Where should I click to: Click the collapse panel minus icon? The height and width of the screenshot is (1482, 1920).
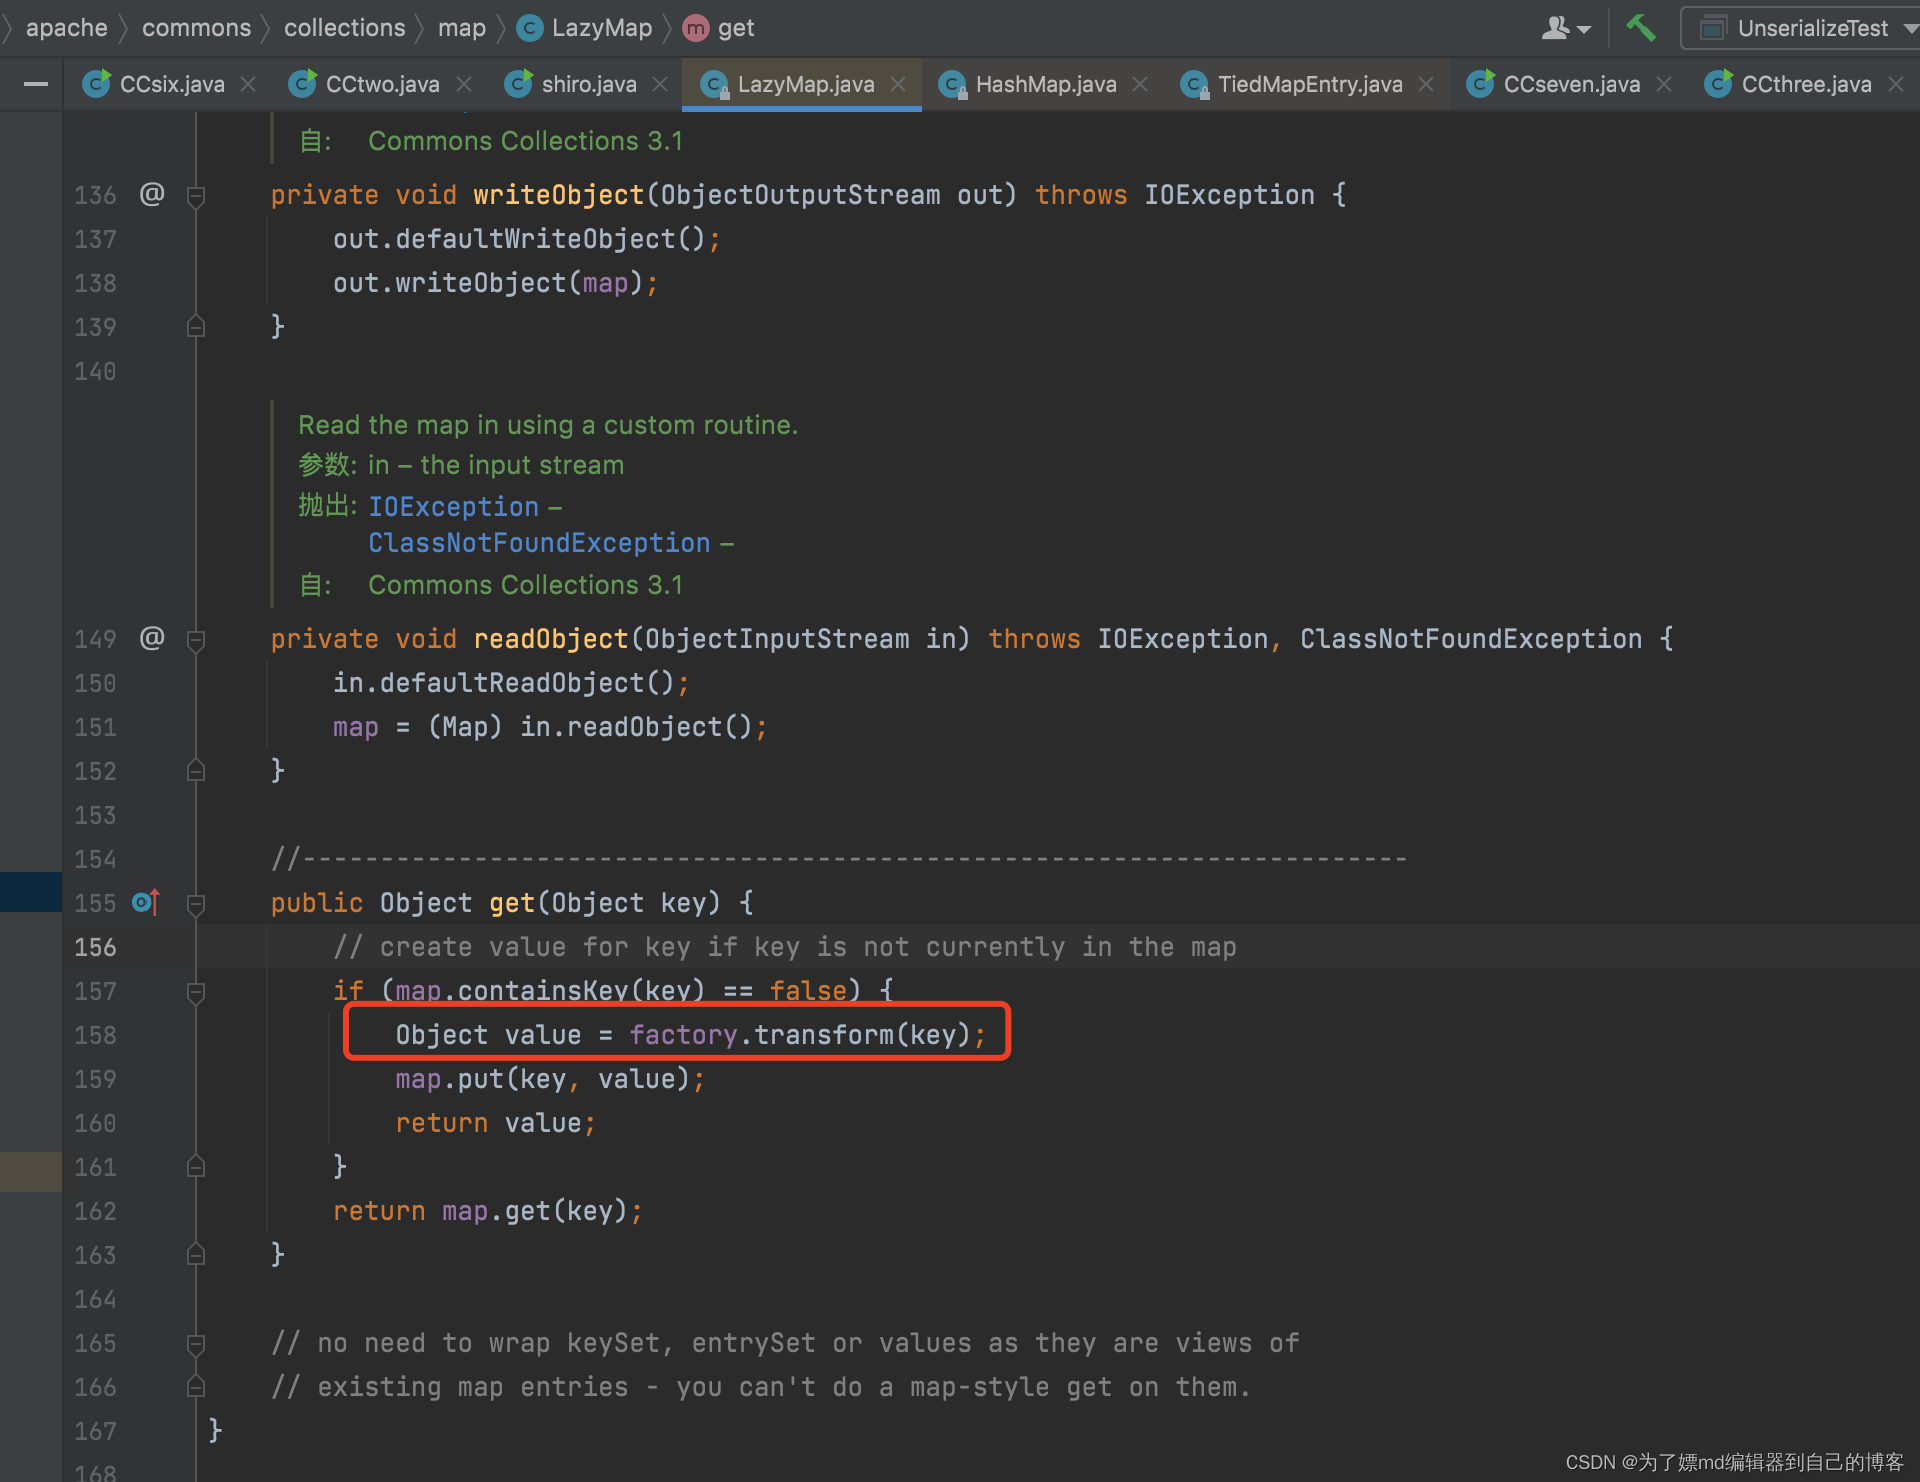point(36,85)
